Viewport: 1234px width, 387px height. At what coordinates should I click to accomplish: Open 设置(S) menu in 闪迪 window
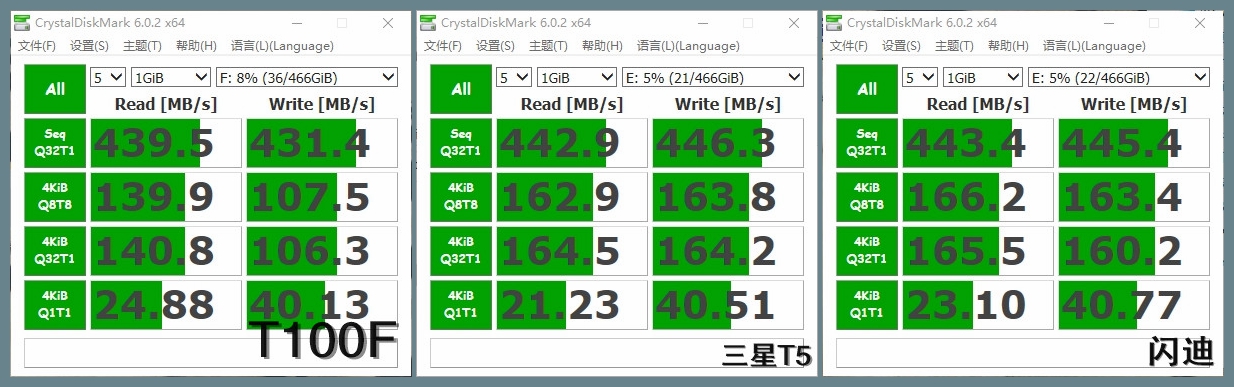[x=901, y=46]
